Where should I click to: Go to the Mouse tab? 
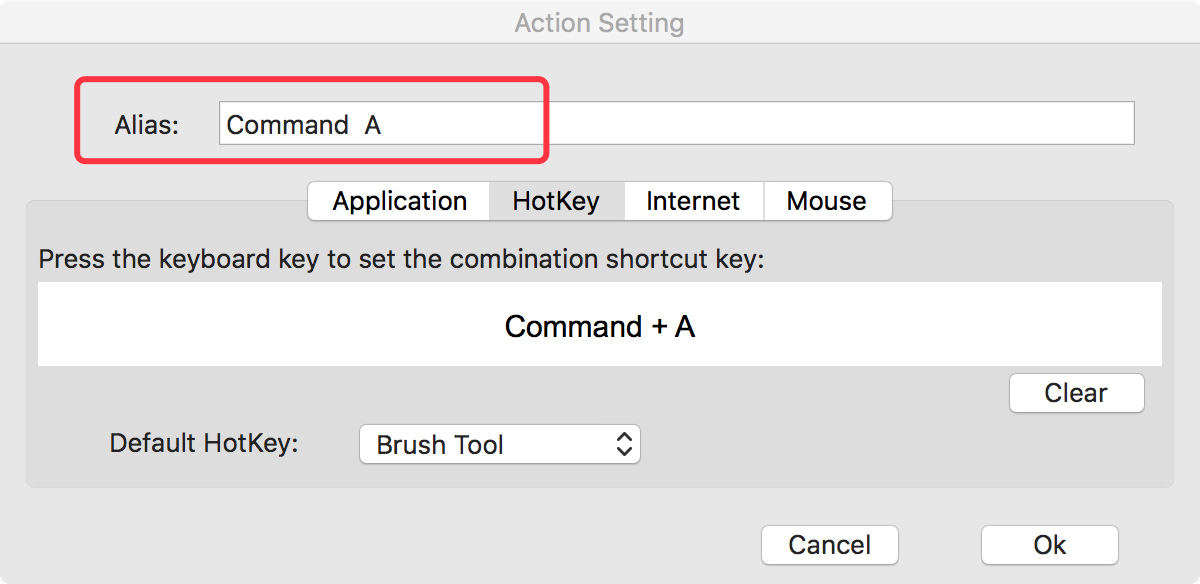tap(826, 201)
